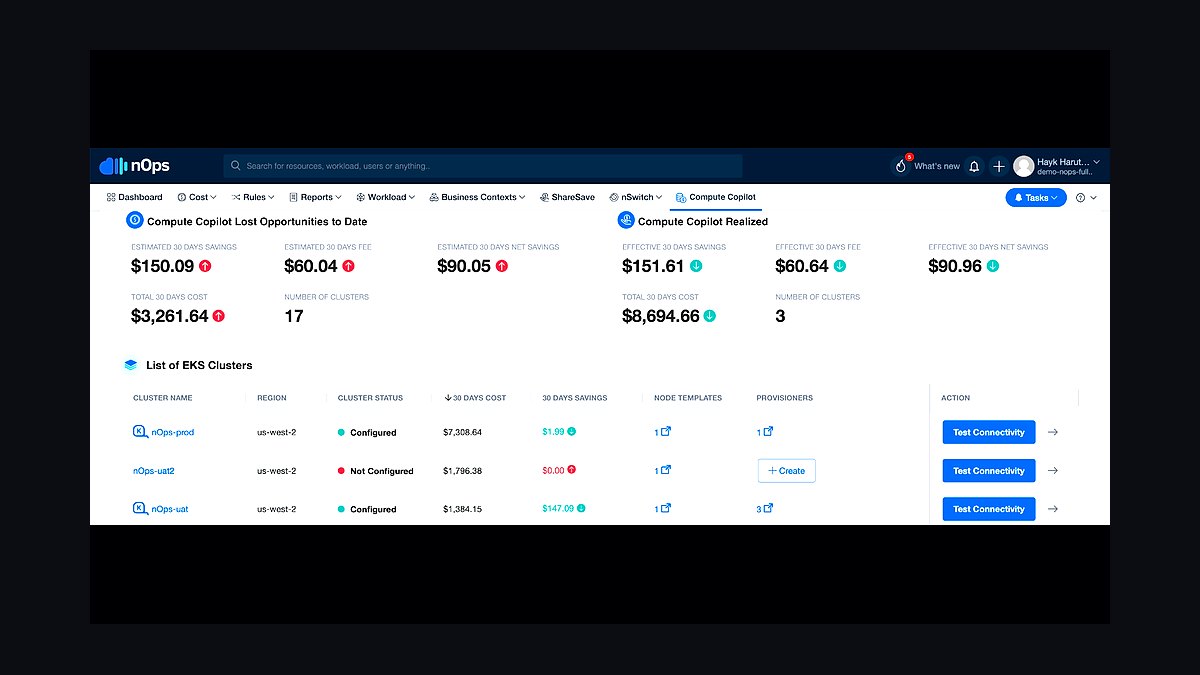Open the flame alerts icon with badge
This screenshot has width=1200, height=675.
[x=901, y=166]
